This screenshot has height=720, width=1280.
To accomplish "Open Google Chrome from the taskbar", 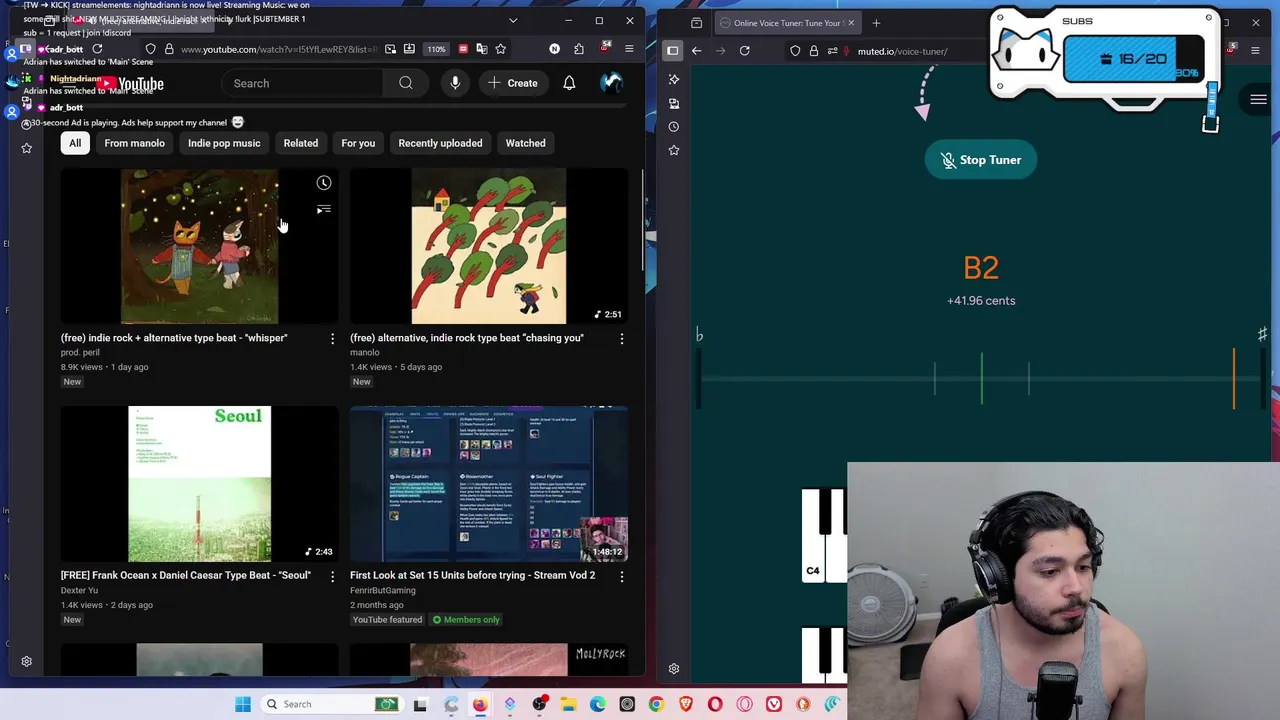I will pyautogui.click(x=656, y=704).
